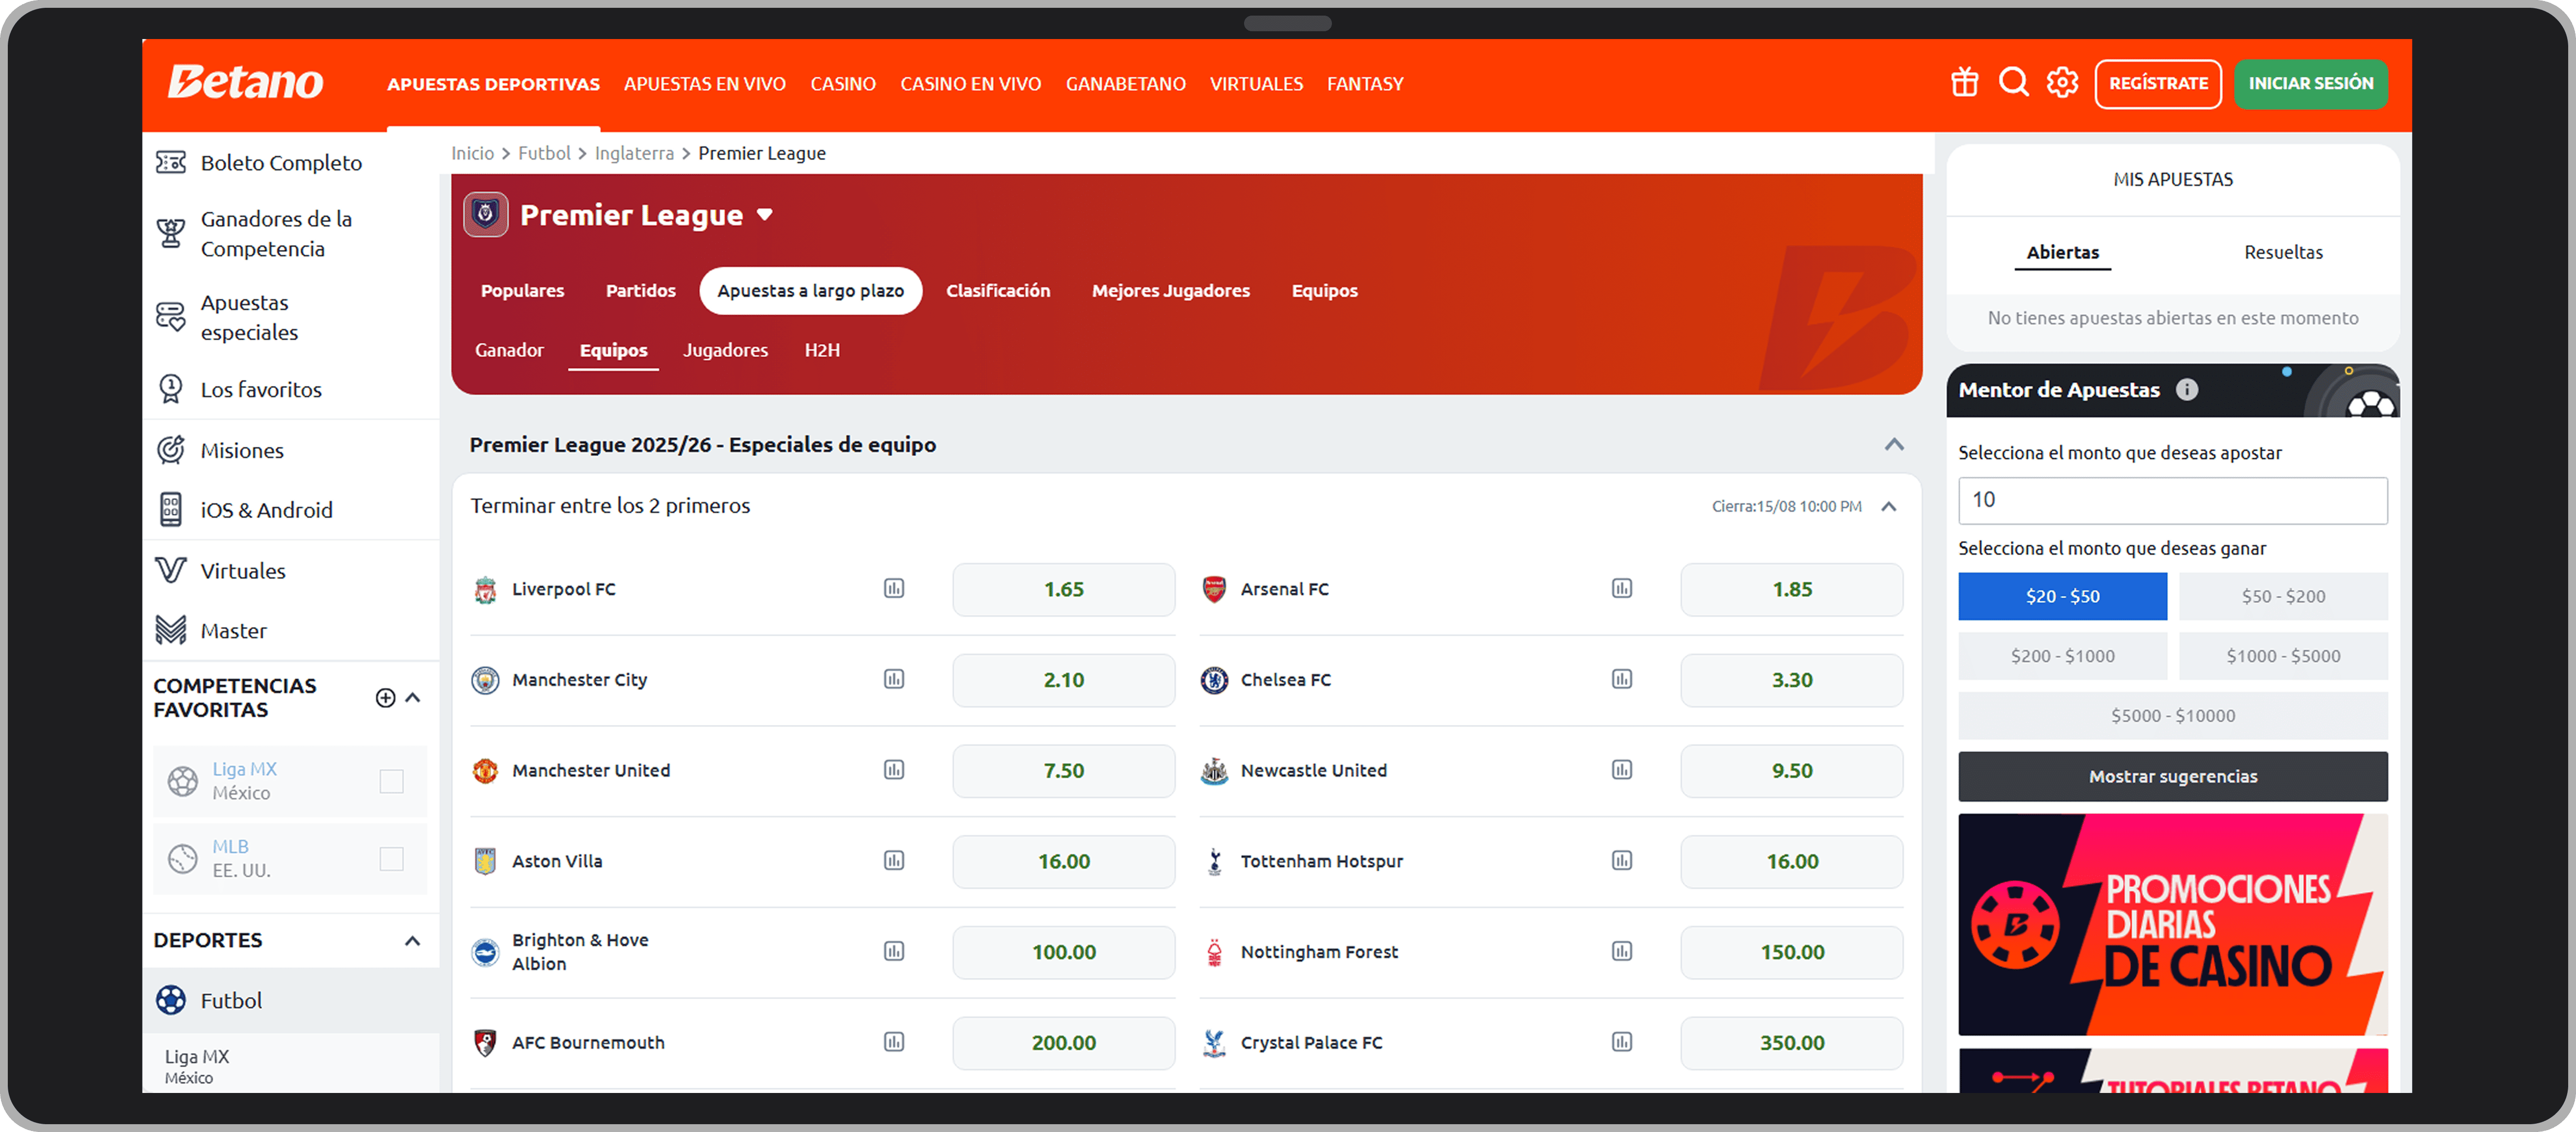Open stats icon for Liverpool FC

coord(894,588)
